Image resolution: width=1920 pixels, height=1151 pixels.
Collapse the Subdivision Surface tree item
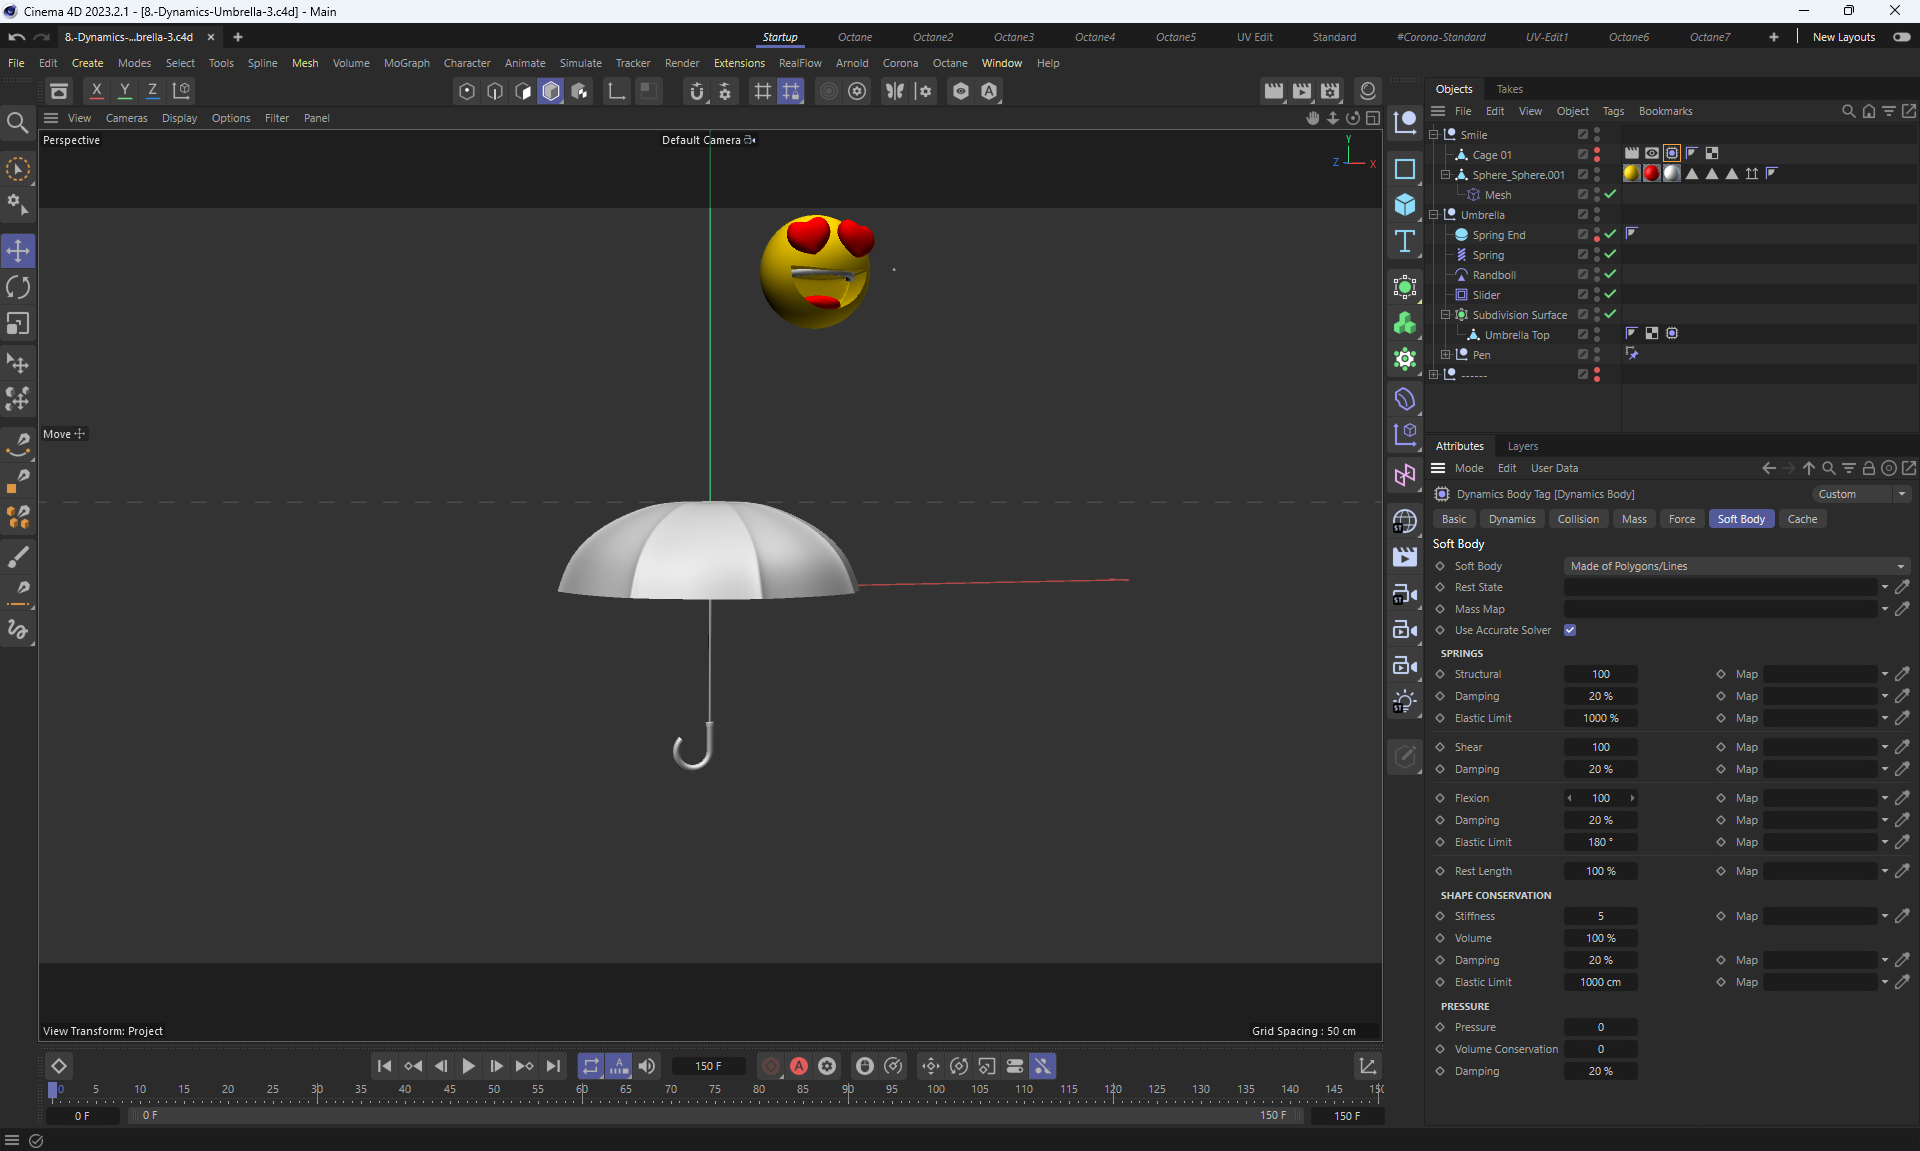[x=1445, y=315]
